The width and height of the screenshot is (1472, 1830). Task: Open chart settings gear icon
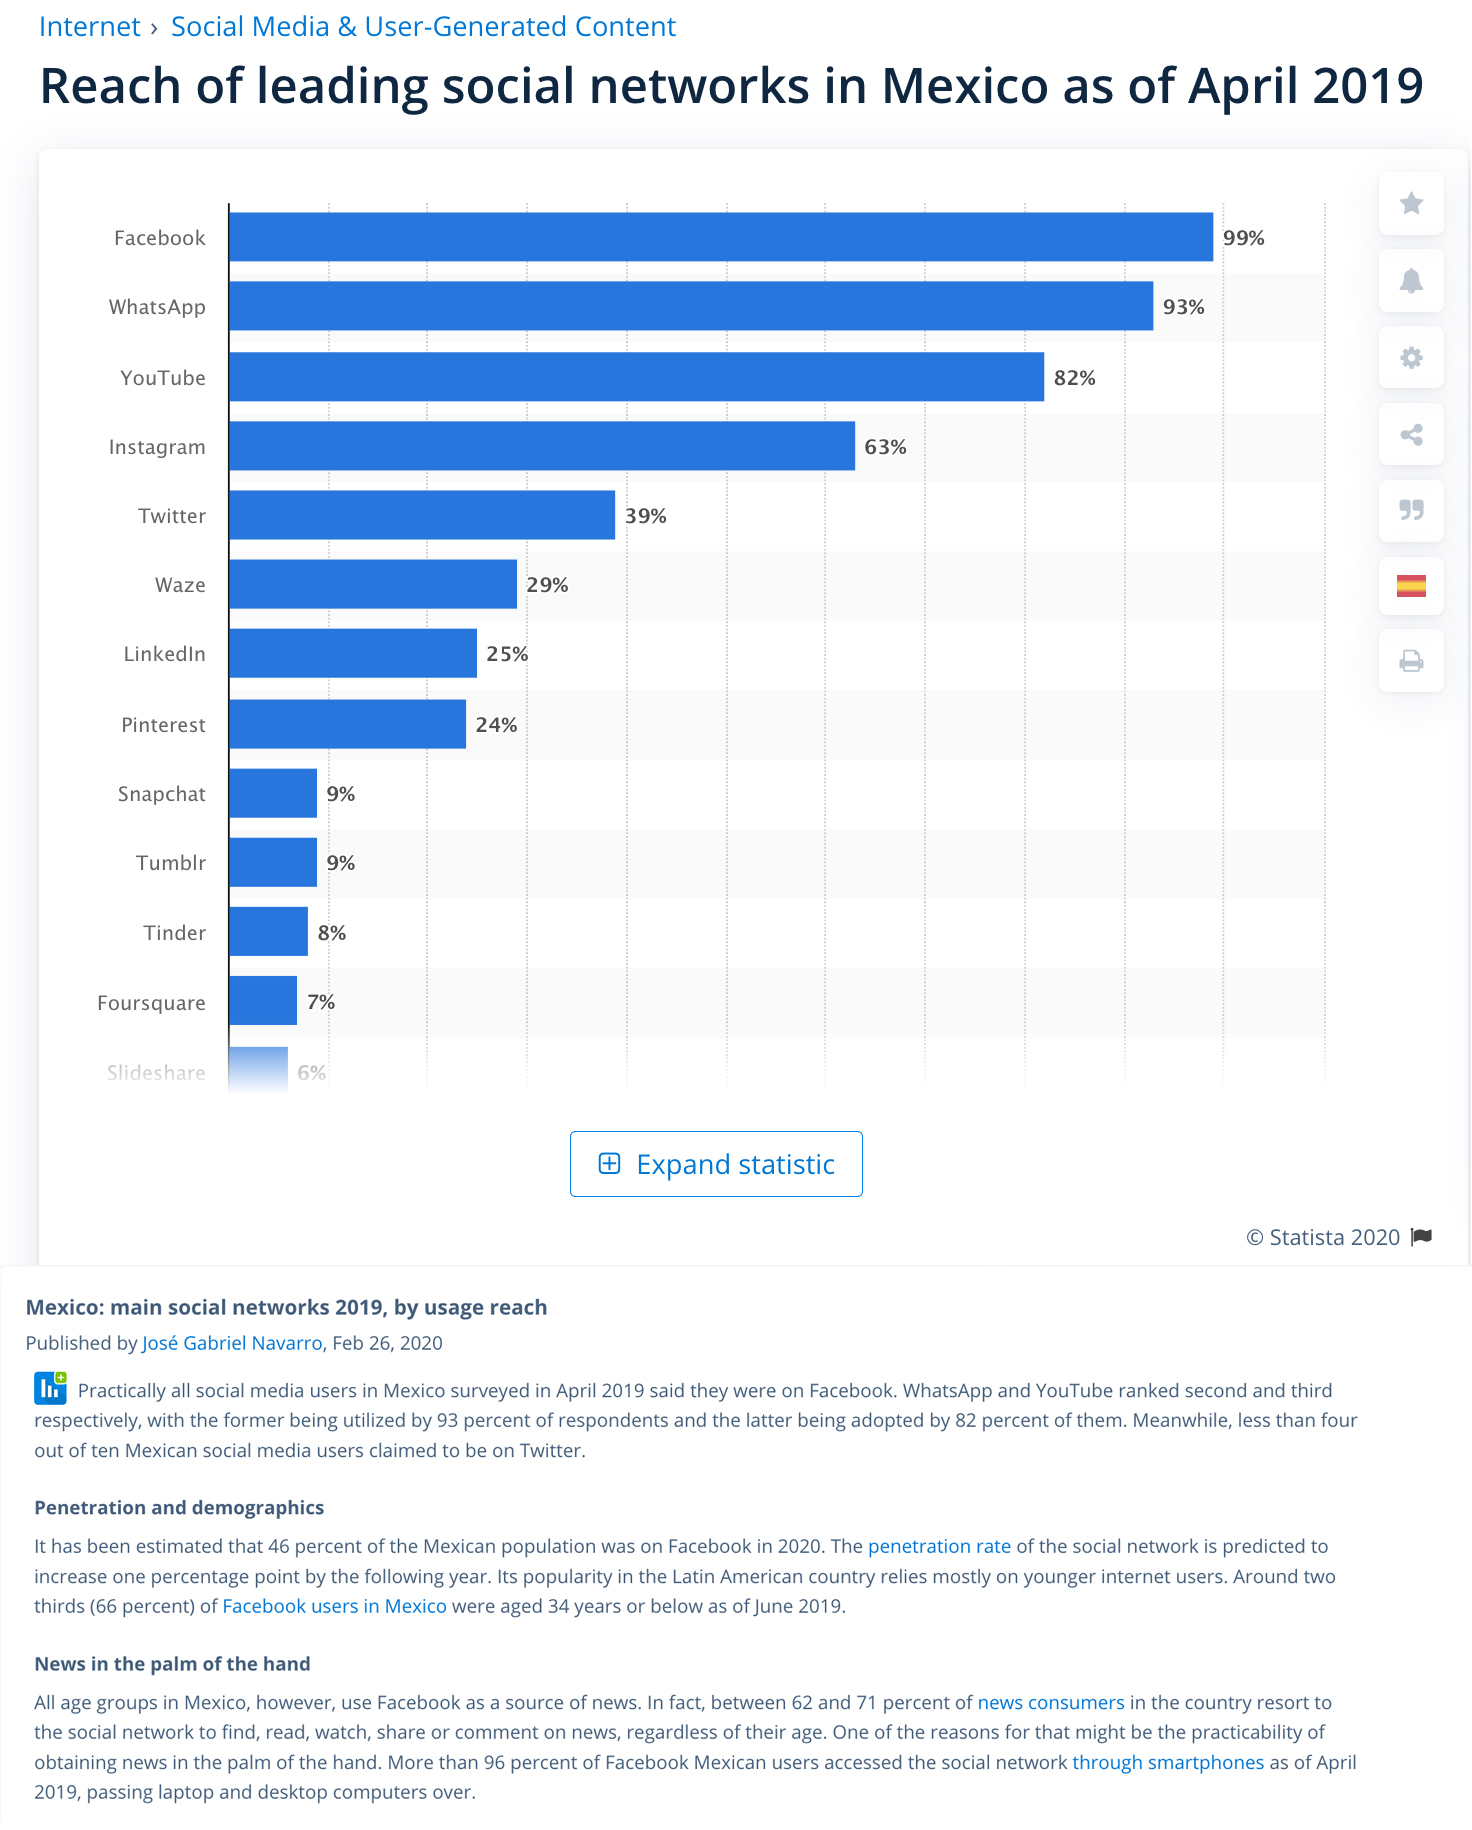click(1411, 358)
